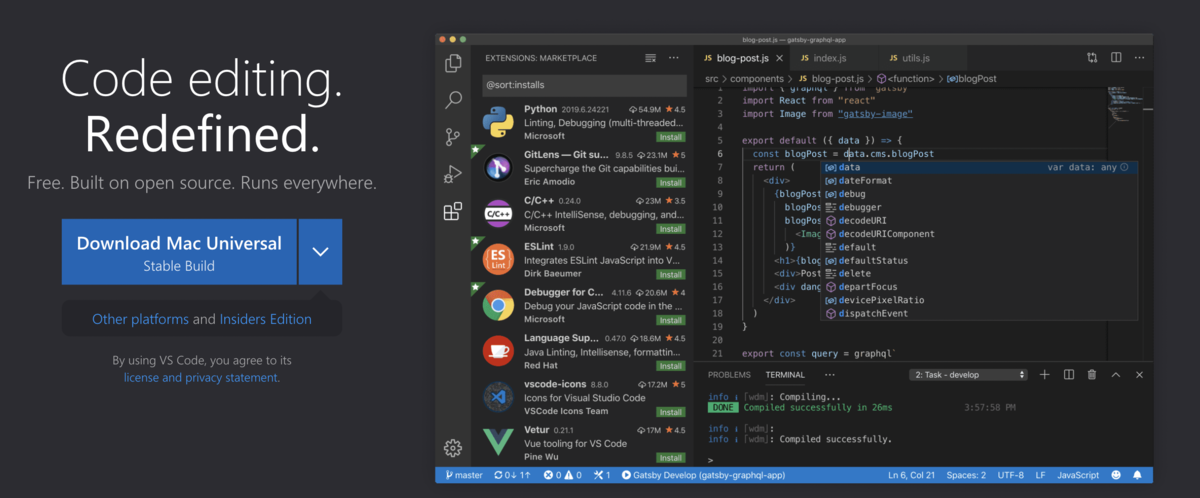The image size is (1200, 498).
Task: Click the sync changes status bar item
Action: coord(511,475)
